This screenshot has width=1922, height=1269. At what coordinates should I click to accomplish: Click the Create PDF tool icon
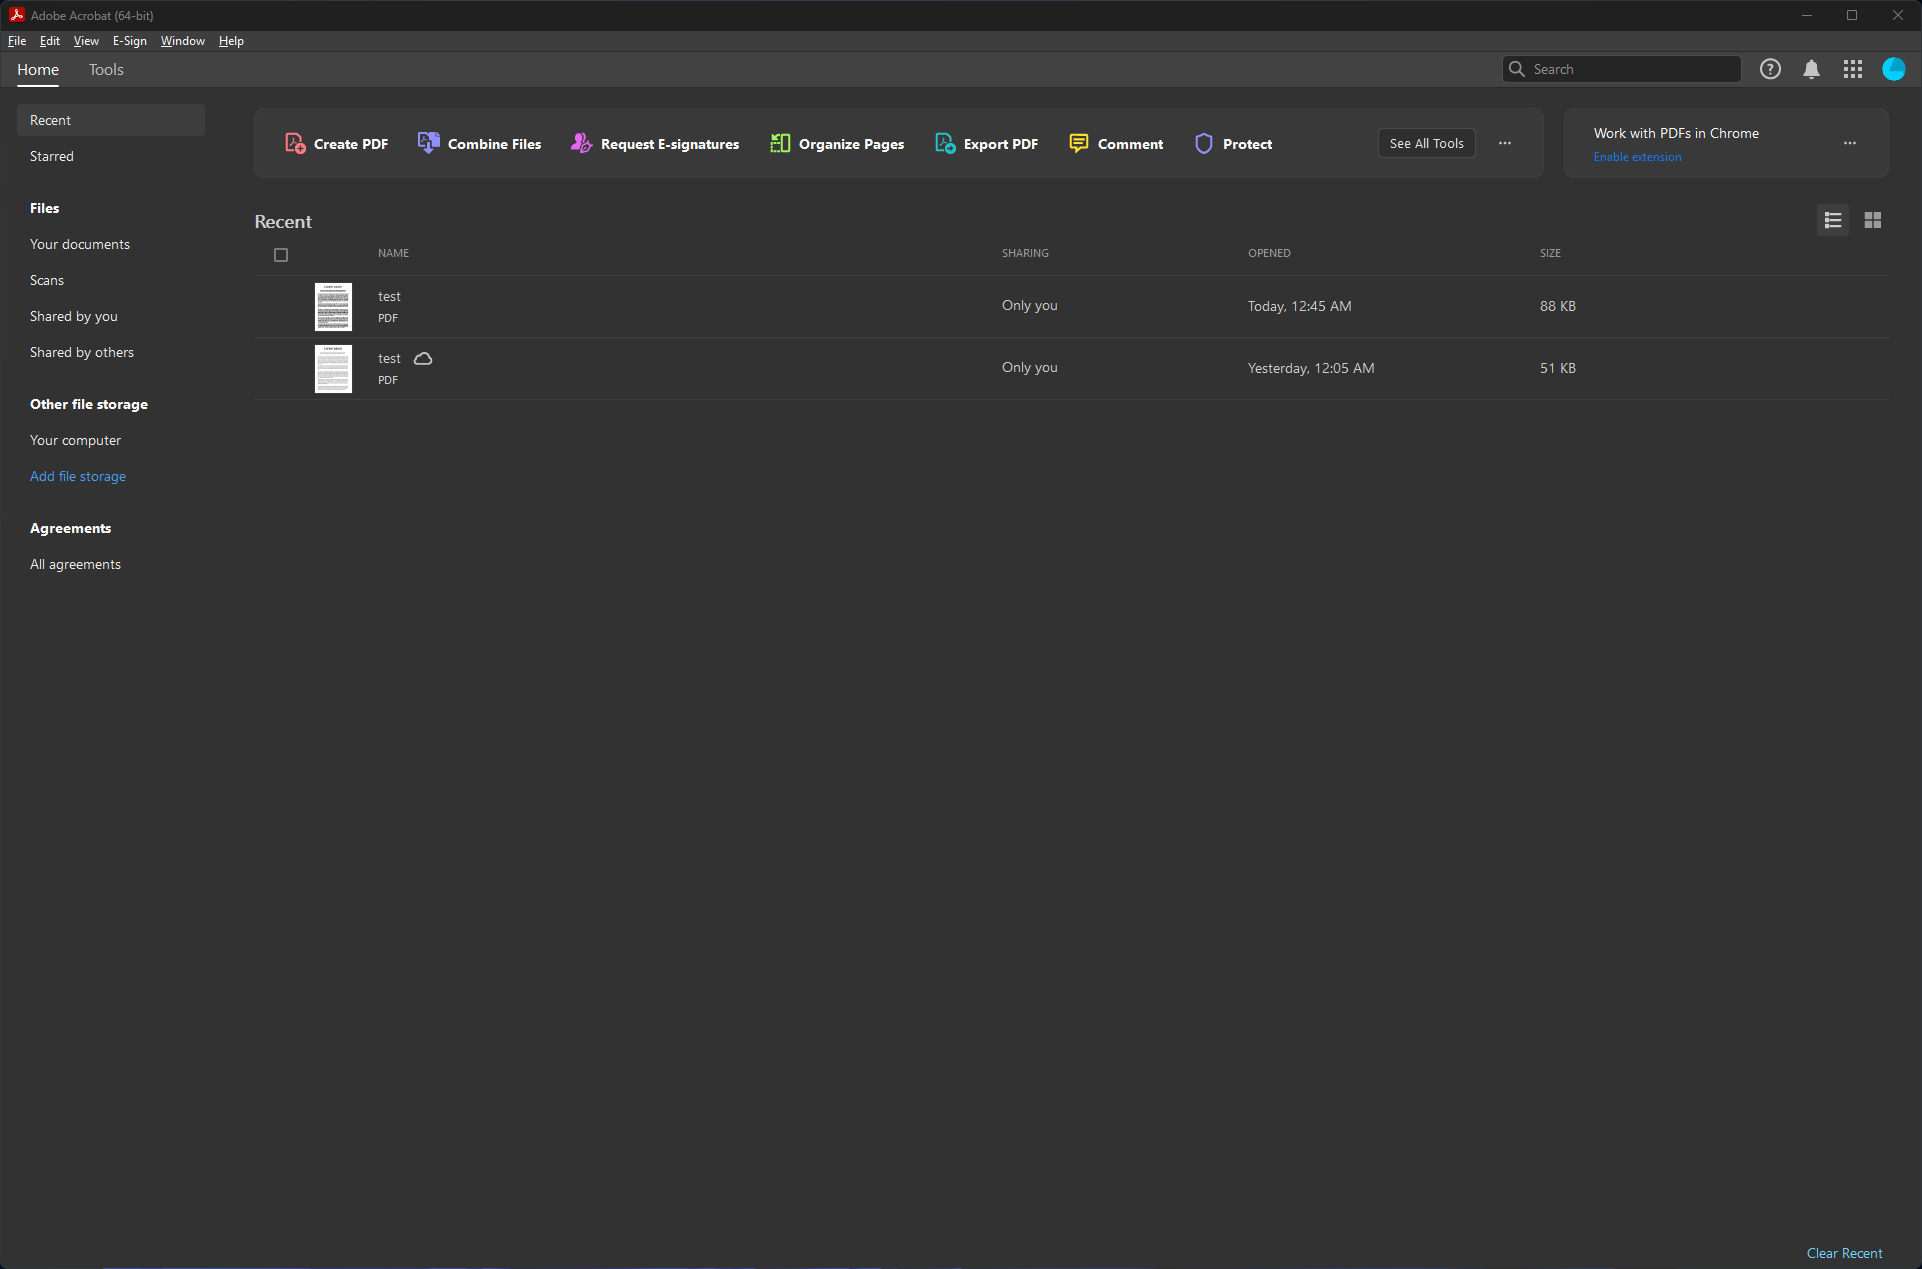tap(295, 144)
